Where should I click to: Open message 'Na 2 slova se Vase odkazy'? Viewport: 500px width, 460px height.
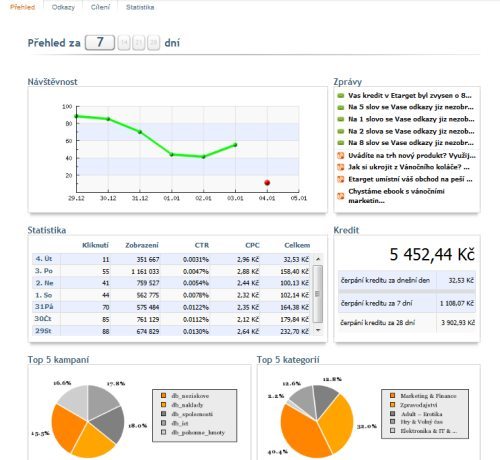(x=411, y=131)
